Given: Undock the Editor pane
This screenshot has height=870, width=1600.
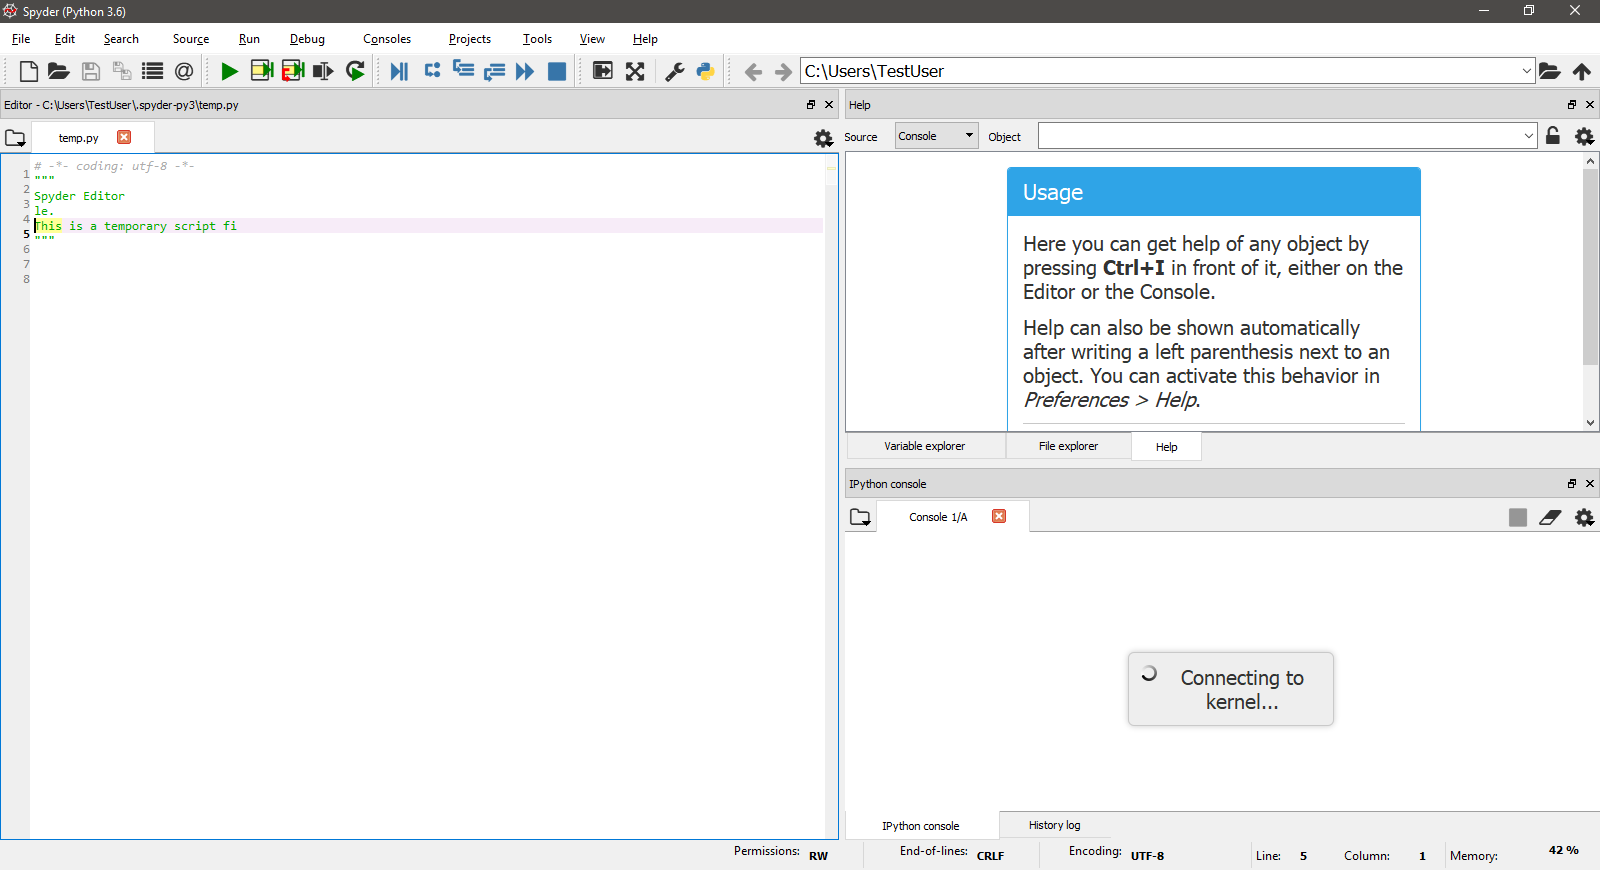Looking at the screenshot, I should pos(811,104).
